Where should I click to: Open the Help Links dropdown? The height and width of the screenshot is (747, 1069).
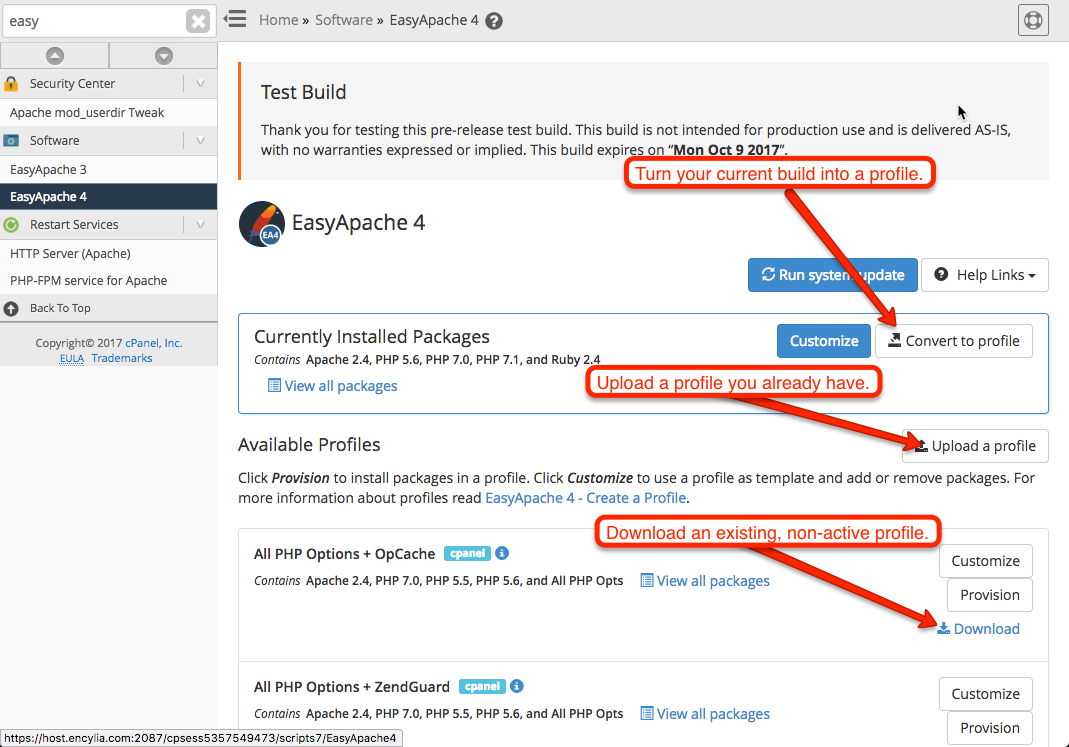984,275
